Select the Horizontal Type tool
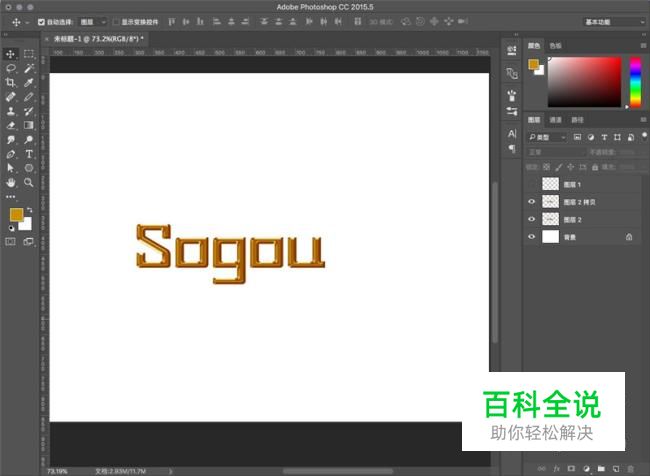Screen dimensions: 650x476 pos(29,154)
